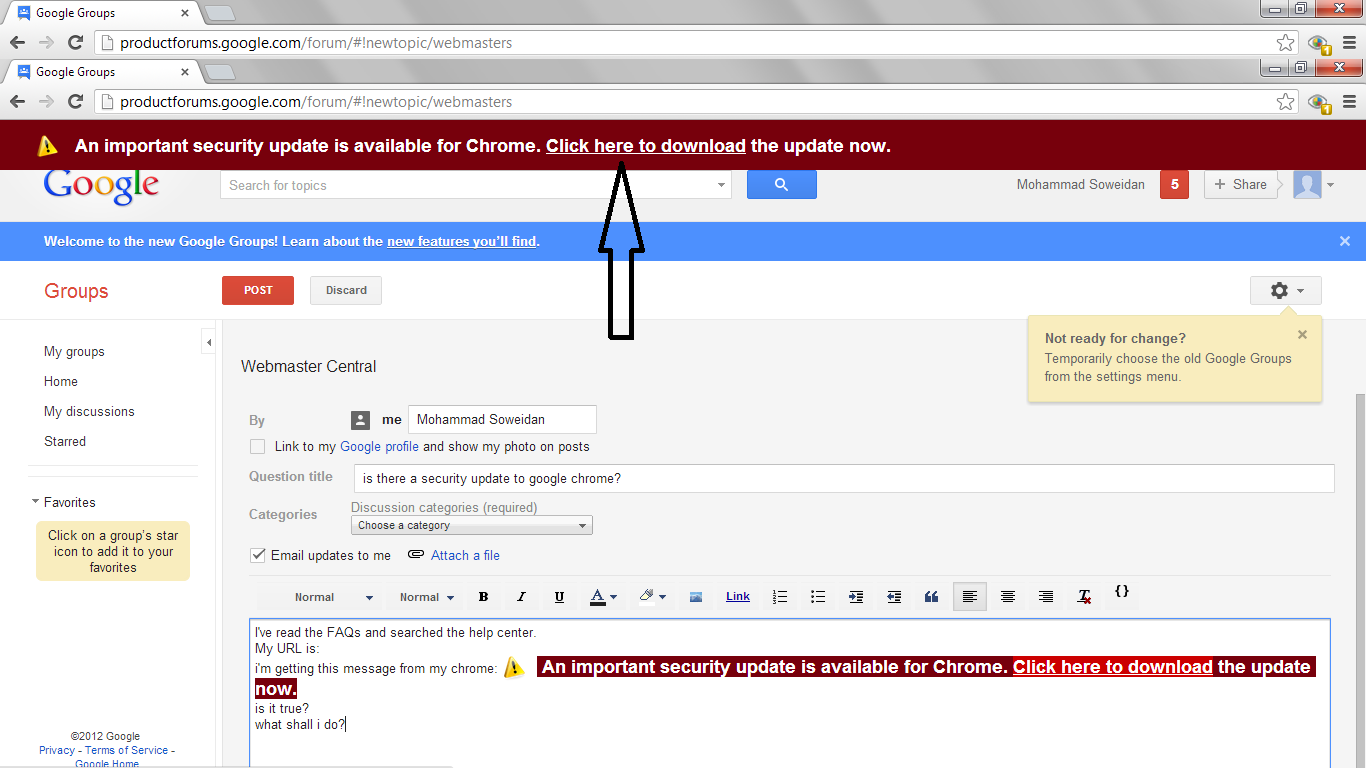Open the Privacy link in the footer
This screenshot has width=1366, height=768.
tap(57, 750)
